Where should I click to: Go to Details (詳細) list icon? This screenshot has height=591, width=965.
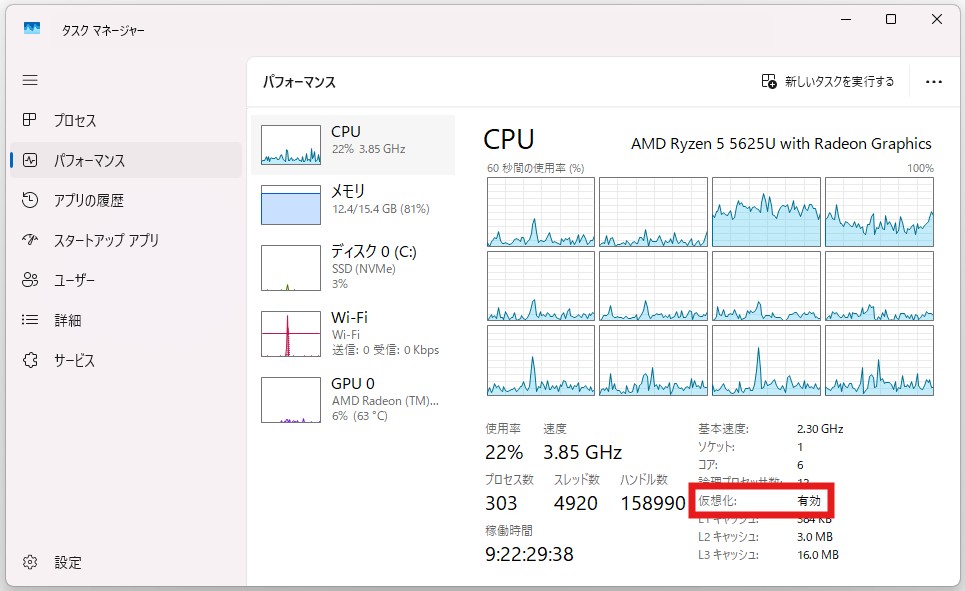point(30,320)
